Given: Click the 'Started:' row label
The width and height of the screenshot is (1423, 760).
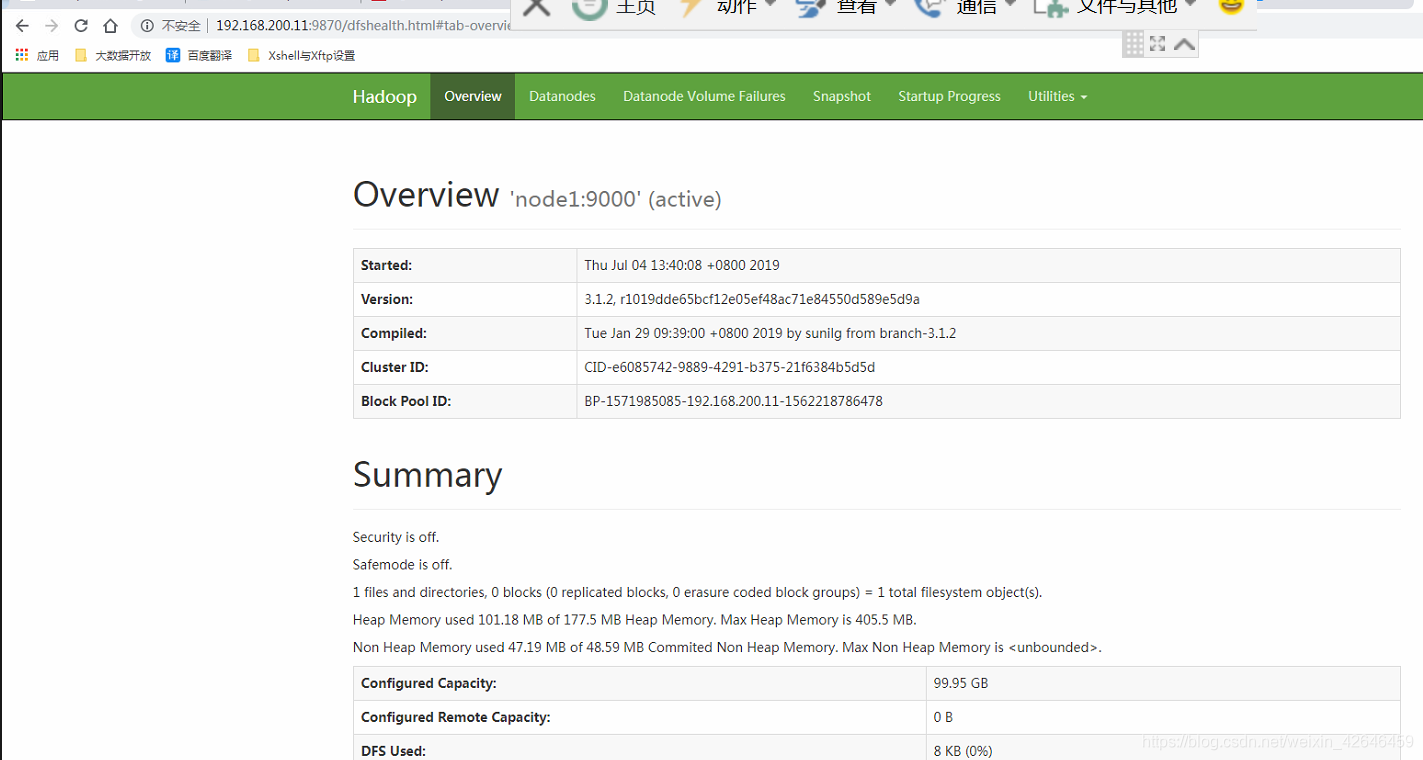Looking at the screenshot, I should pyautogui.click(x=386, y=266).
